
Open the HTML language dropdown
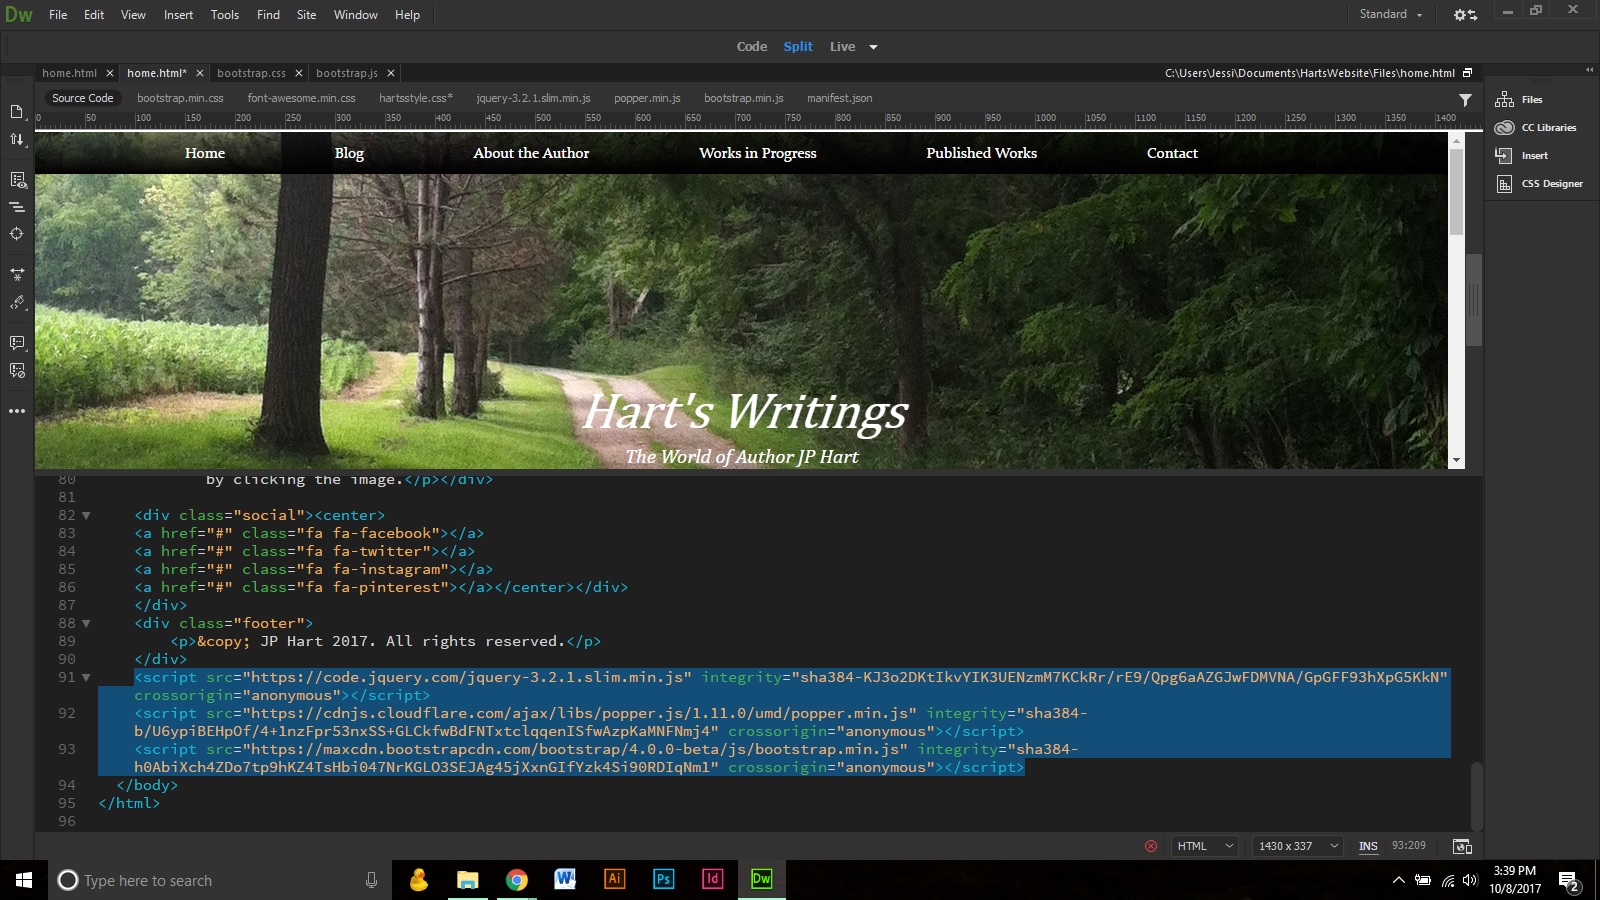tap(1205, 846)
